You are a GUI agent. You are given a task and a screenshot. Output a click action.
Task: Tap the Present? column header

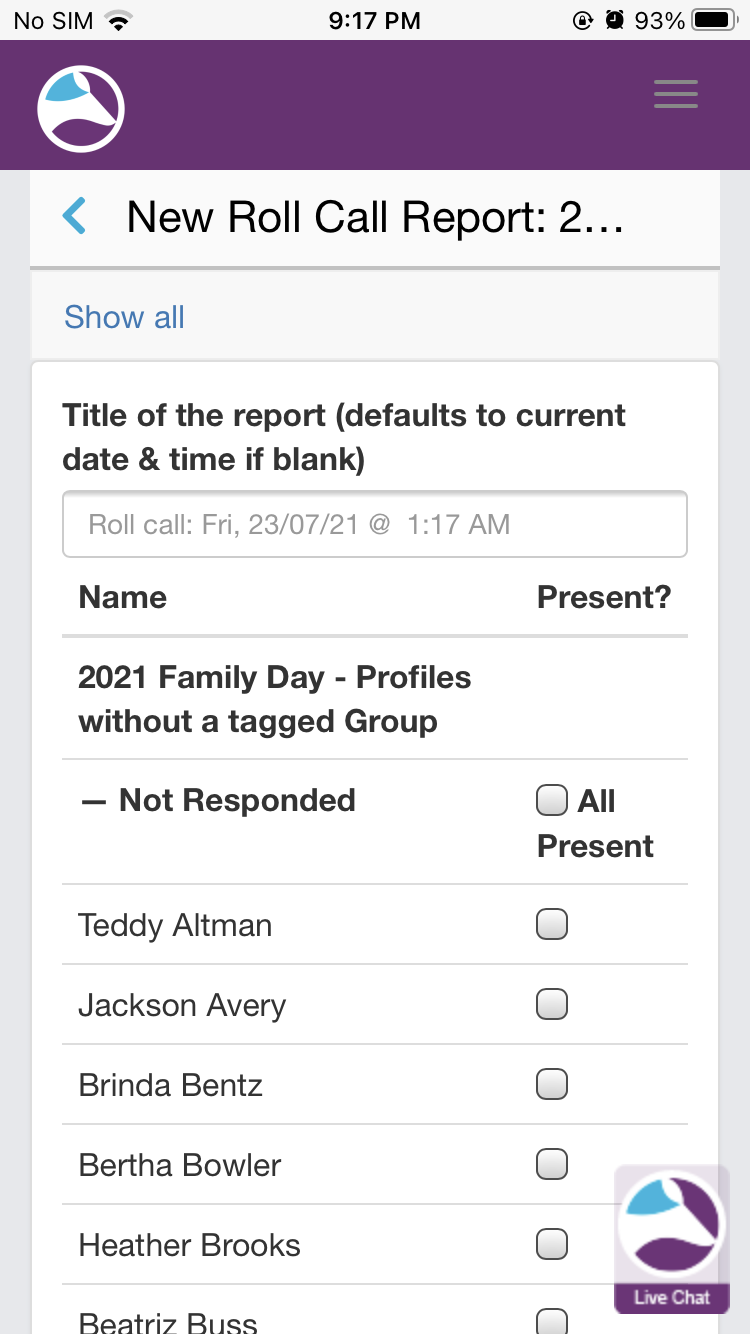604,597
